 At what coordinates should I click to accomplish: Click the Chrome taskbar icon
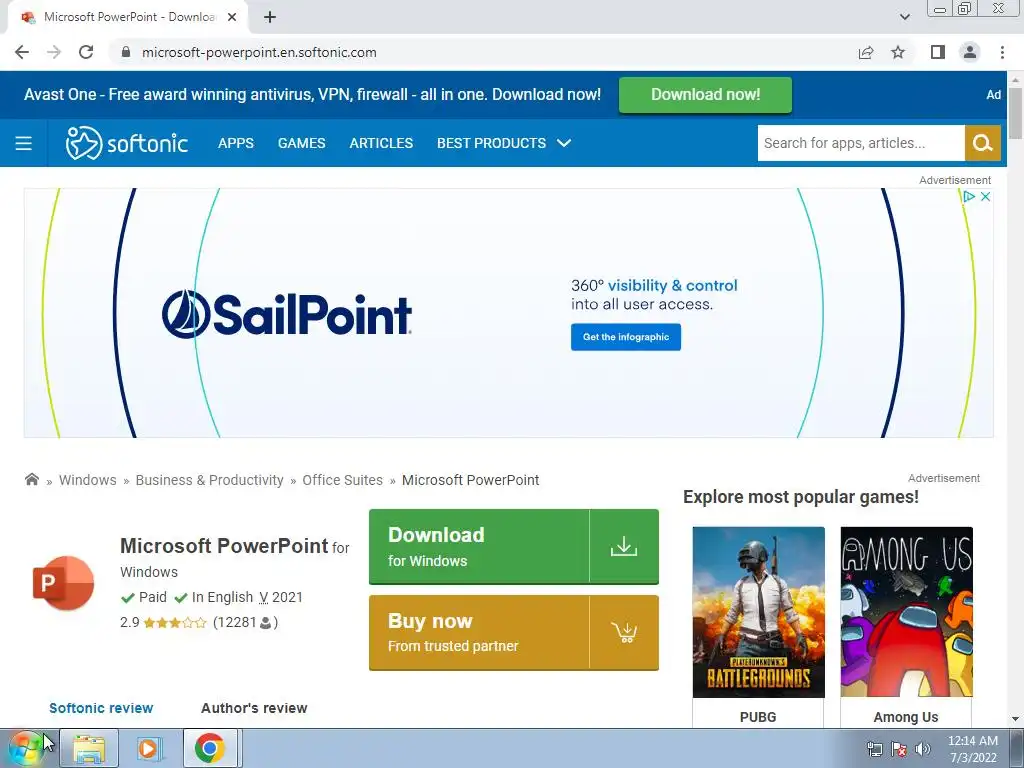point(210,748)
